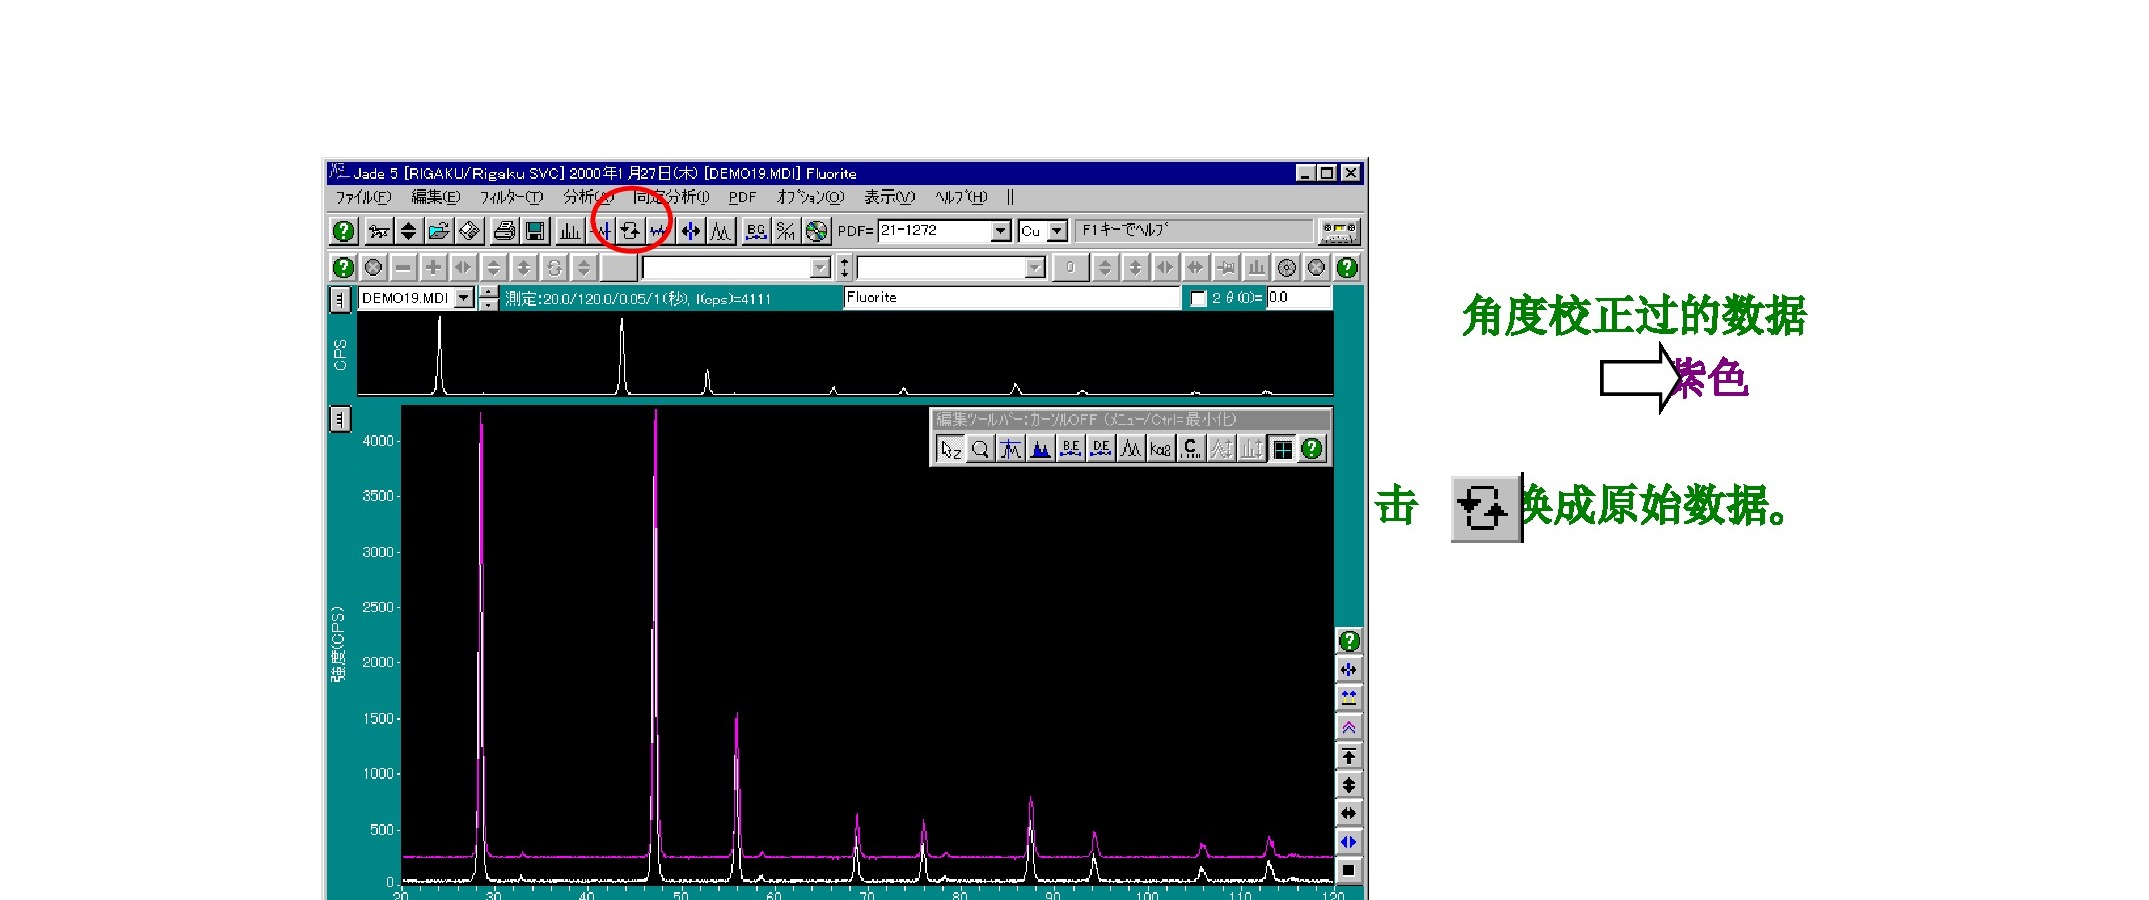Click the Fluorite sample name field
2149x900 pixels.
click(1012, 298)
